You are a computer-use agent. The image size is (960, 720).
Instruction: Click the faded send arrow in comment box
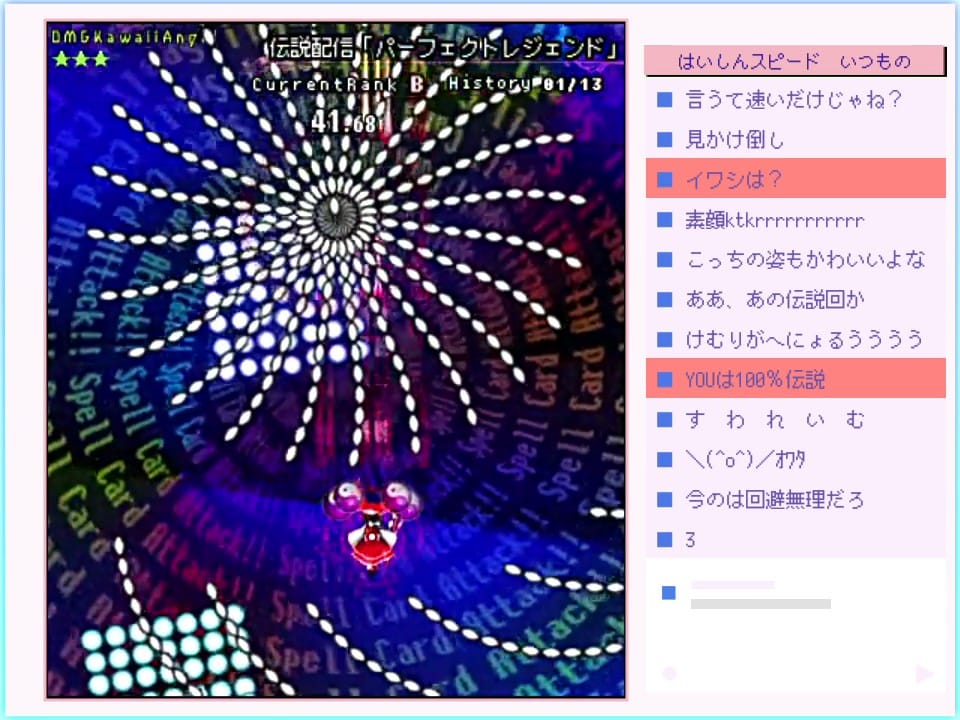click(924, 674)
